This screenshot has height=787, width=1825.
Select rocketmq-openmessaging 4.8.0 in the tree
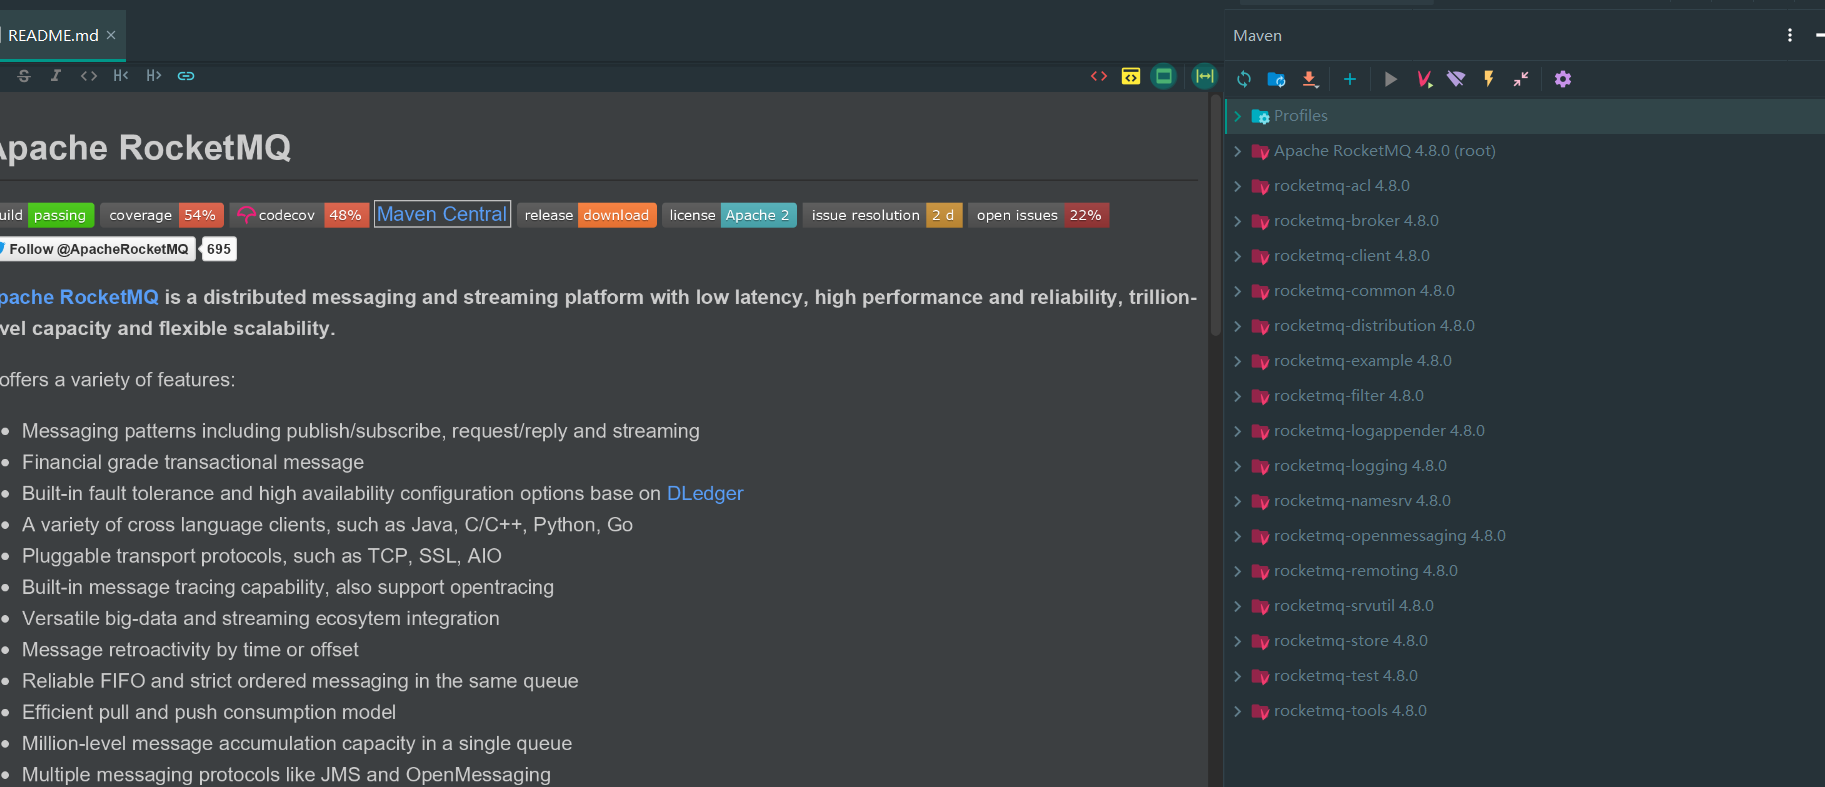coord(1390,536)
